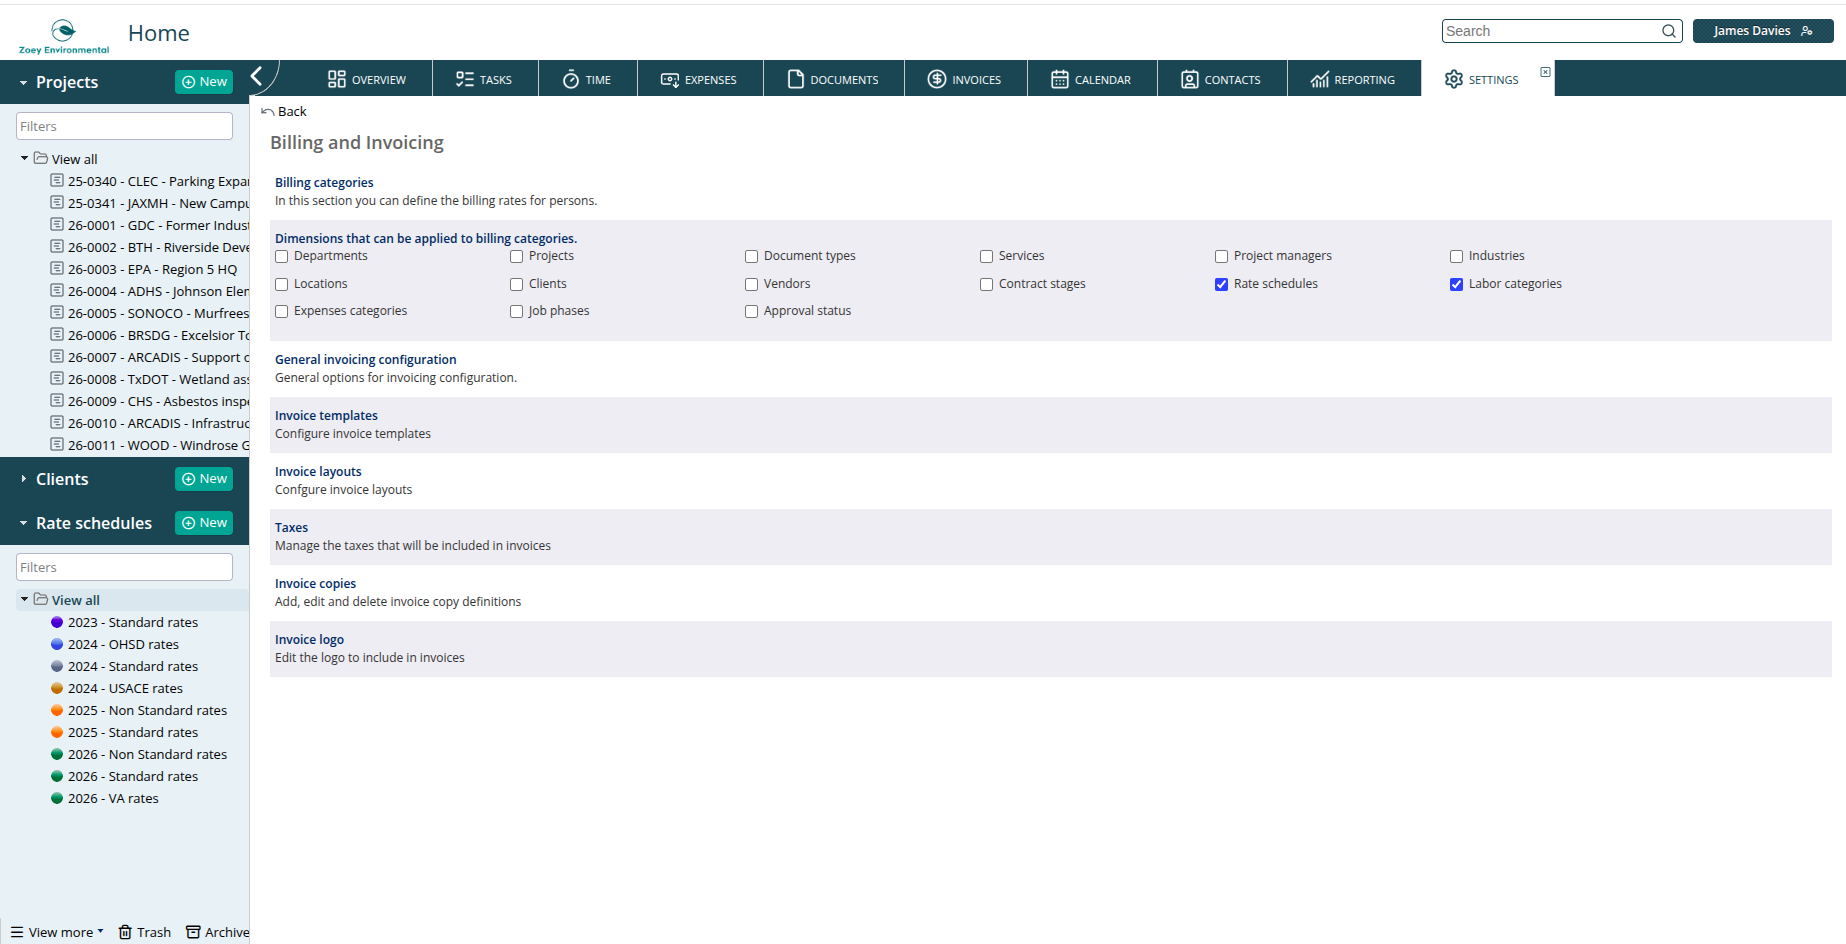Click the Zoey Environmental logo
Viewport: 1846px width, 944px height.
coord(64,36)
